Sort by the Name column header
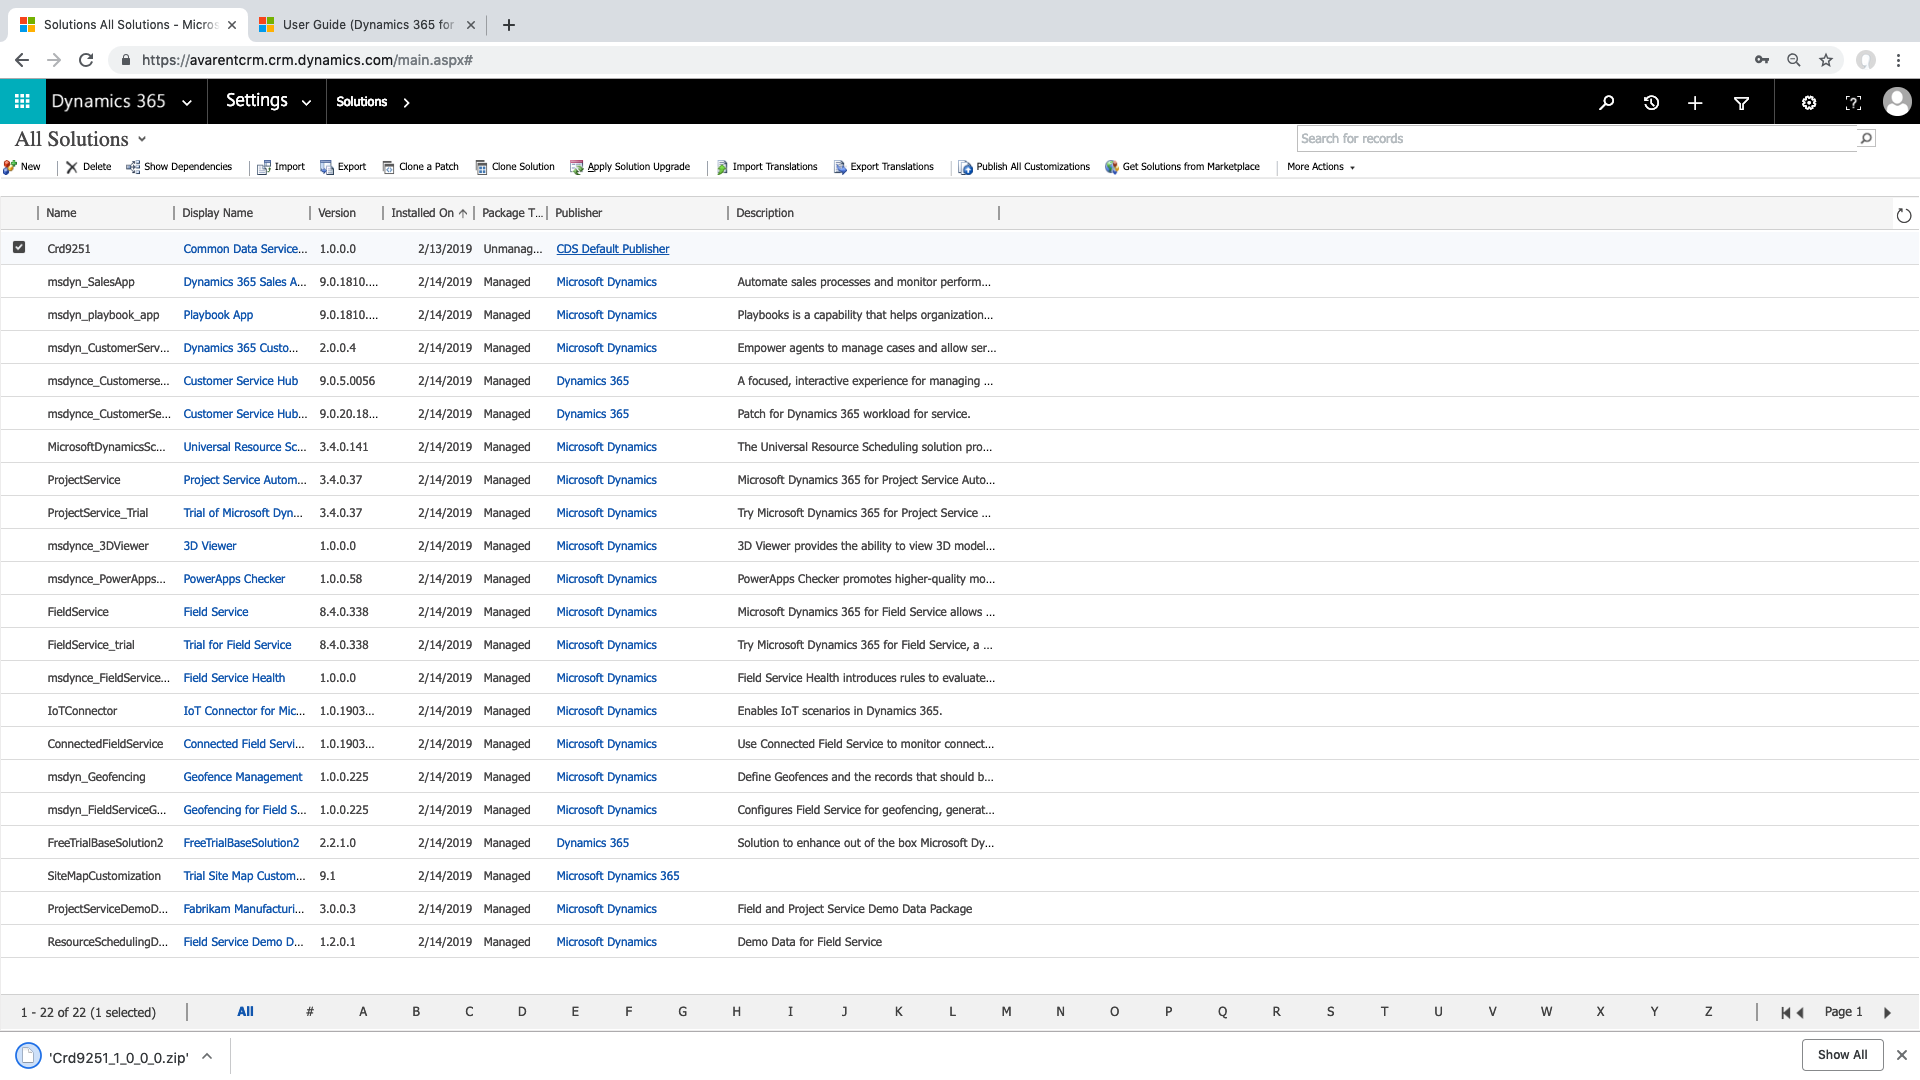The width and height of the screenshot is (1920, 1080). click(x=61, y=213)
